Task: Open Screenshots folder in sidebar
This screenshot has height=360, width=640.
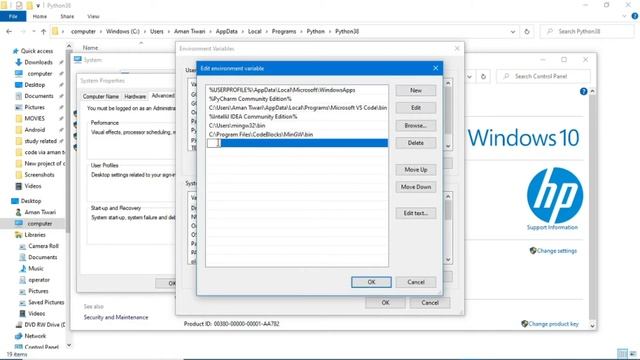Action: tap(39, 175)
